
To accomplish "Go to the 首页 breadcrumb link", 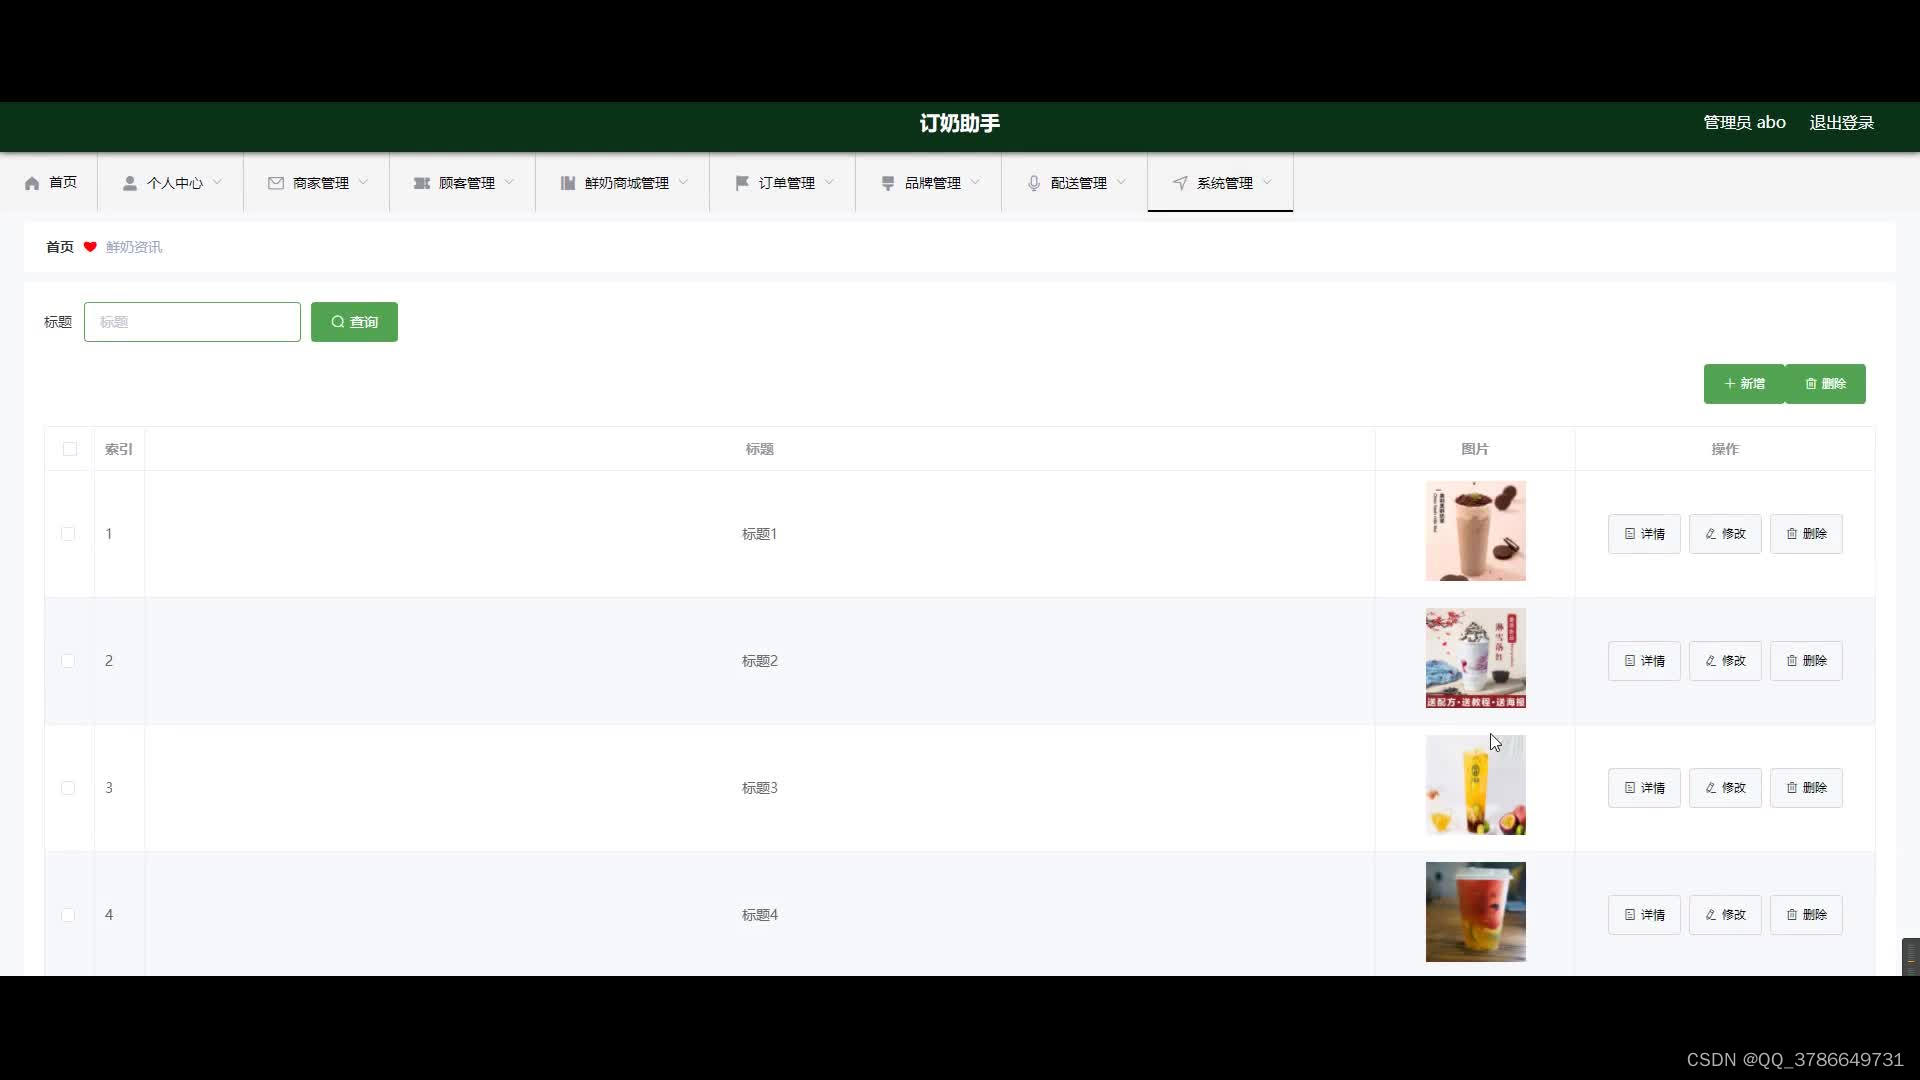I will coord(60,247).
